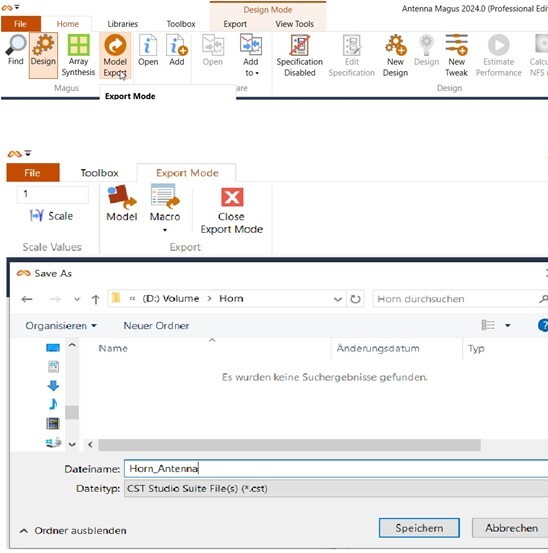Viewport: 548px width, 553px height.
Task: Open View Tools tab
Action: 294,24
